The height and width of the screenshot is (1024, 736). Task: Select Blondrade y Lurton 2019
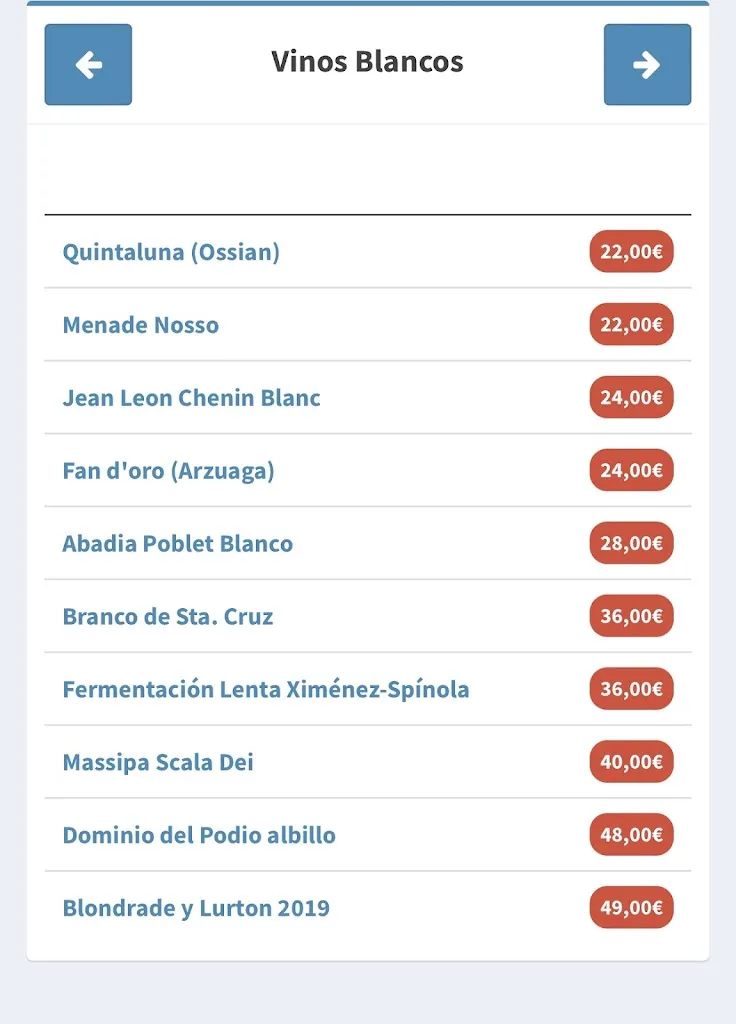(x=196, y=909)
